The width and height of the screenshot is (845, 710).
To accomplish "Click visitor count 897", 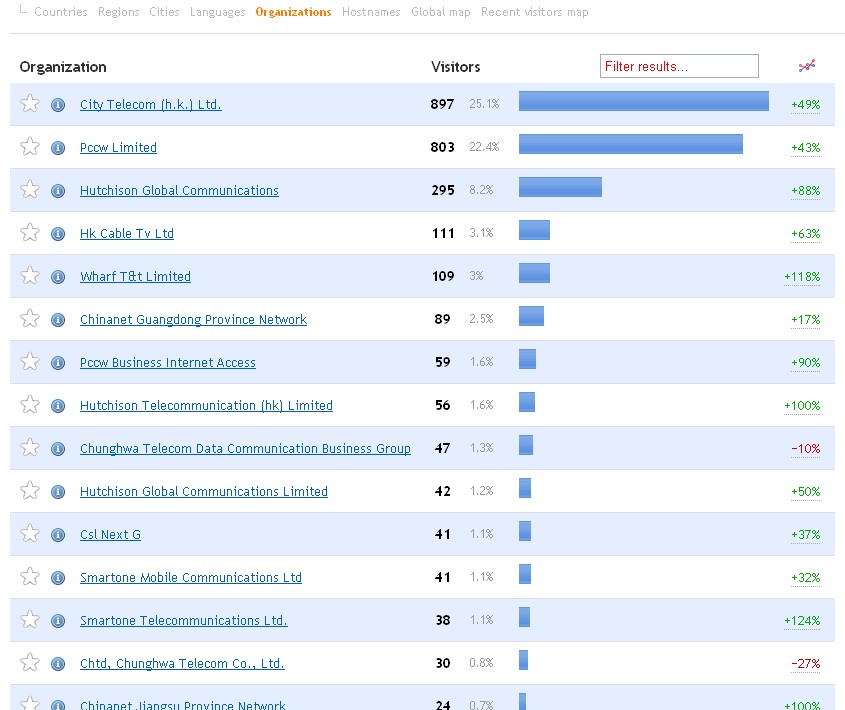I will [x=442, y=104].
